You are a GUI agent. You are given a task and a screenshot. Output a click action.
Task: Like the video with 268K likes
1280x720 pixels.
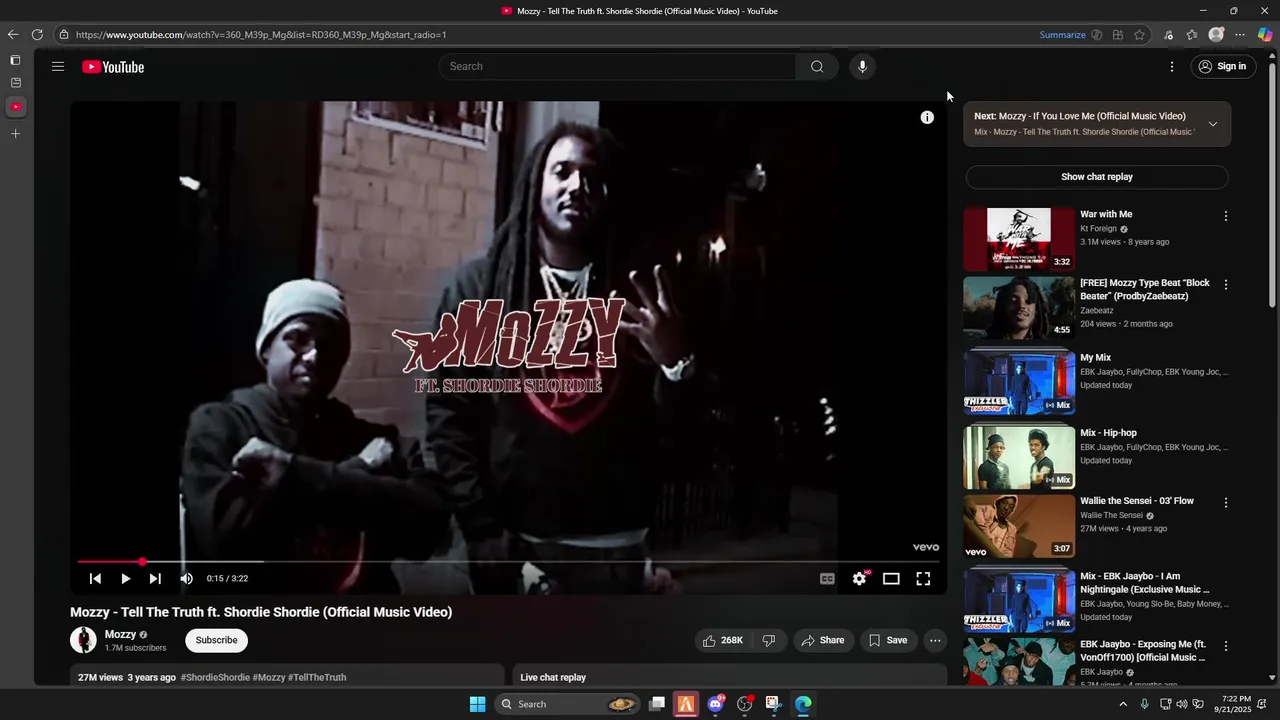(x=722, y=640)
